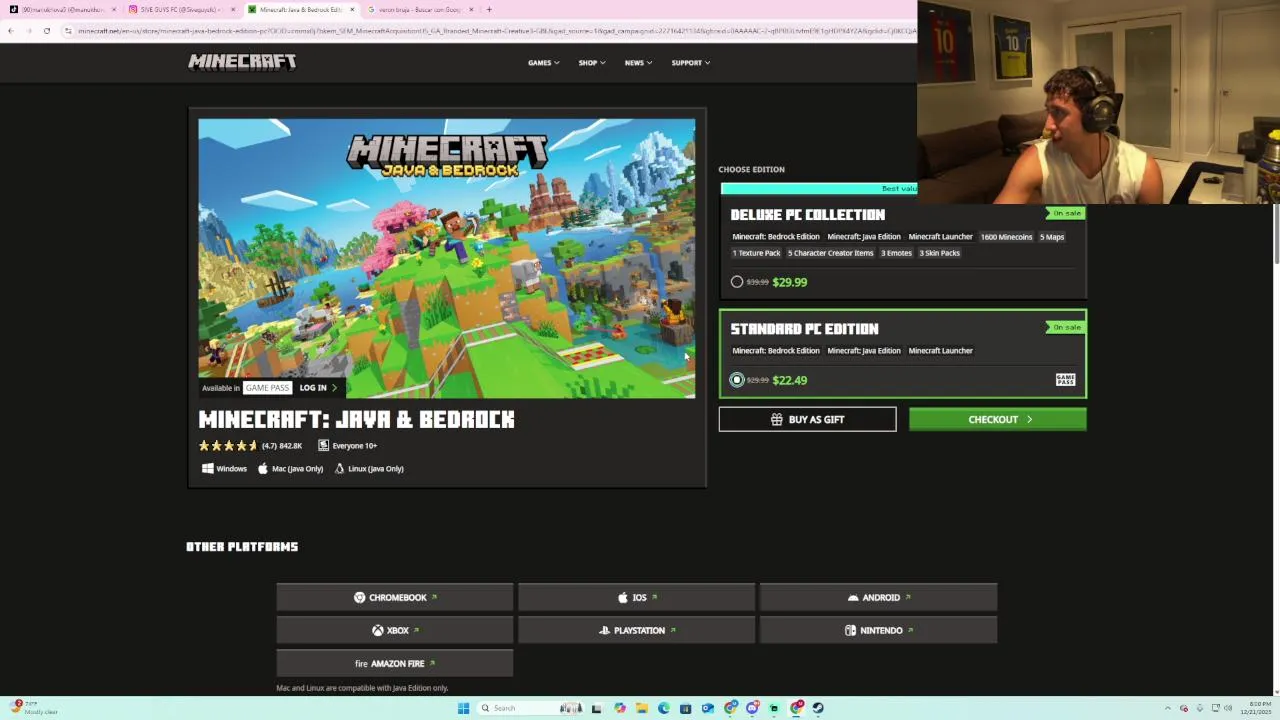Select the Deluxe PC Collection radio button
1280x720 pixels.
coord(737,282)
